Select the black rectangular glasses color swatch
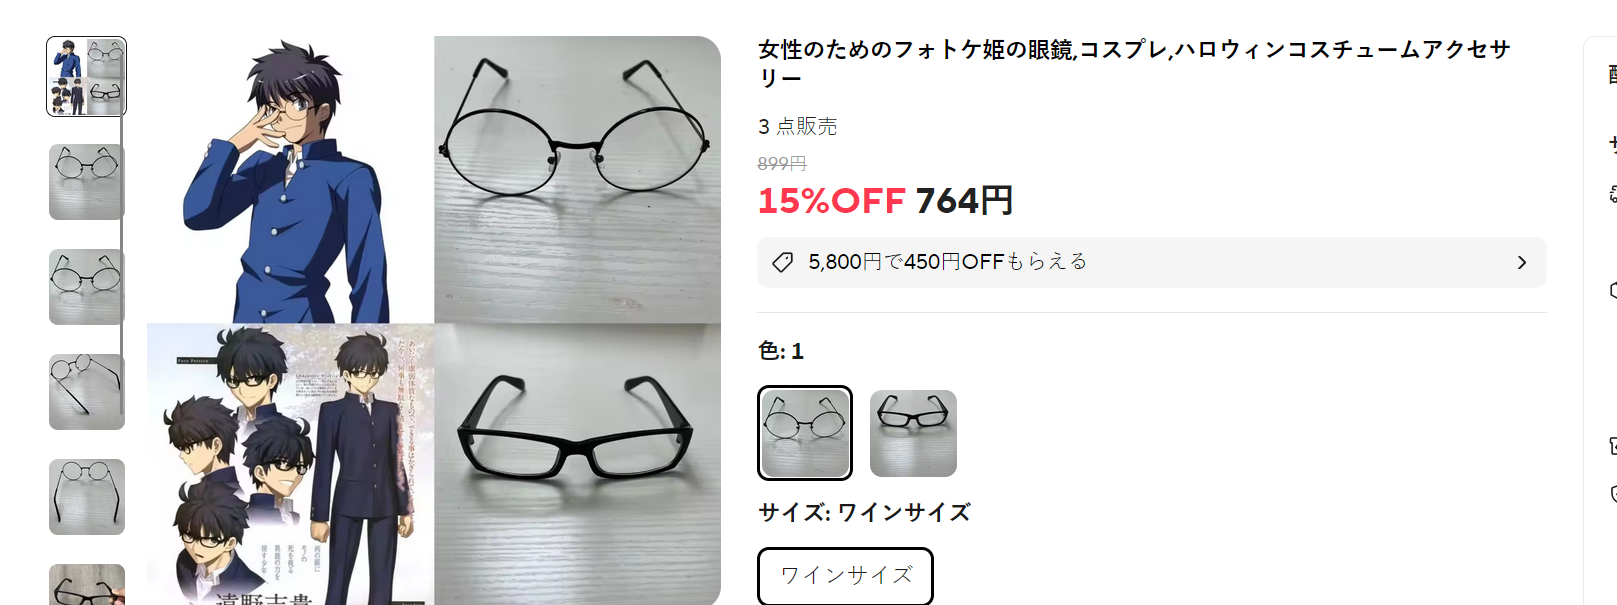The width and height of the screenshot is (1617, 605). pos(913,433)
